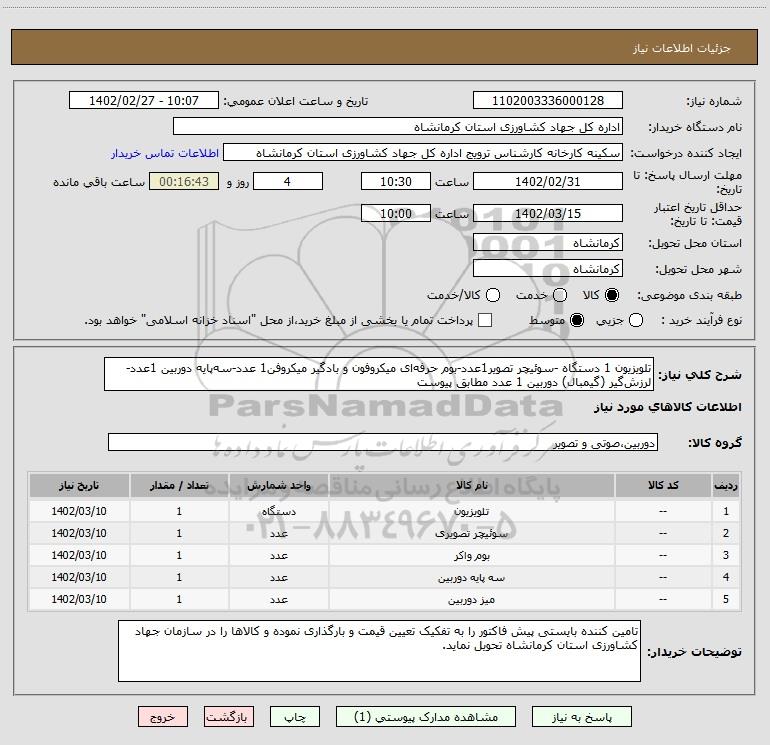The image size is (770, 745).
Task: Toggle the اسناد خزانه اسلامی payment checkbox
Action: 485,320
